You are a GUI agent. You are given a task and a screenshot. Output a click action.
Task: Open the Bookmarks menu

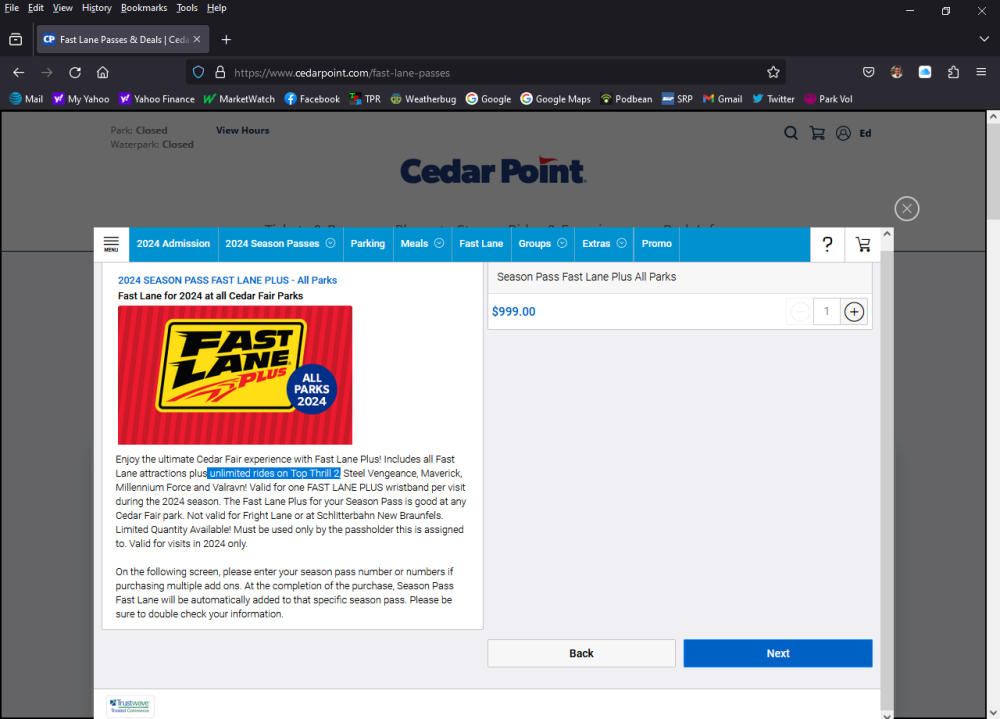(x=144, y=8)
